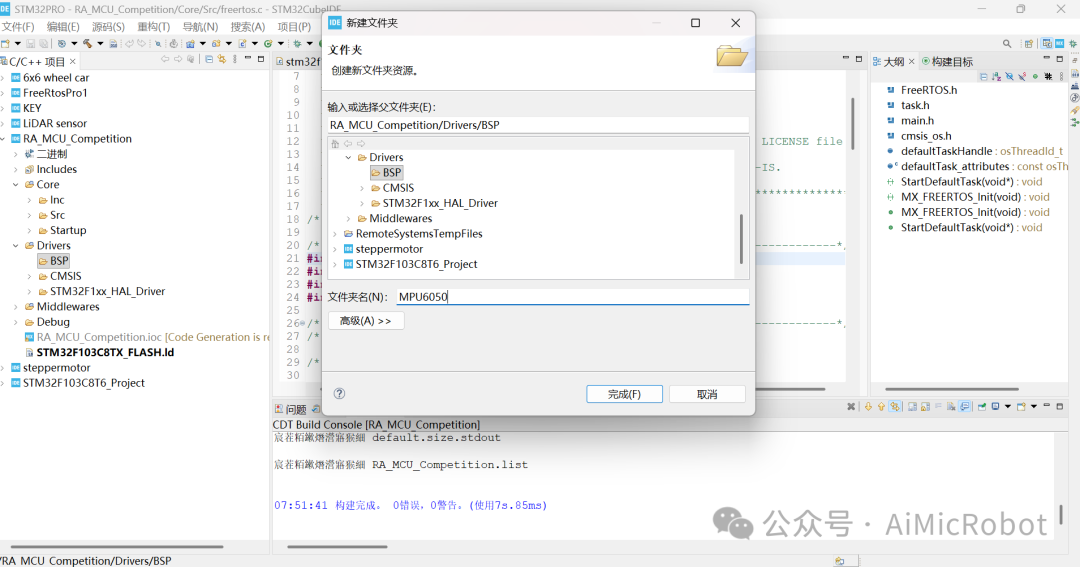Toggle Hide Non-Public Members green dot

click(1035, 76)
